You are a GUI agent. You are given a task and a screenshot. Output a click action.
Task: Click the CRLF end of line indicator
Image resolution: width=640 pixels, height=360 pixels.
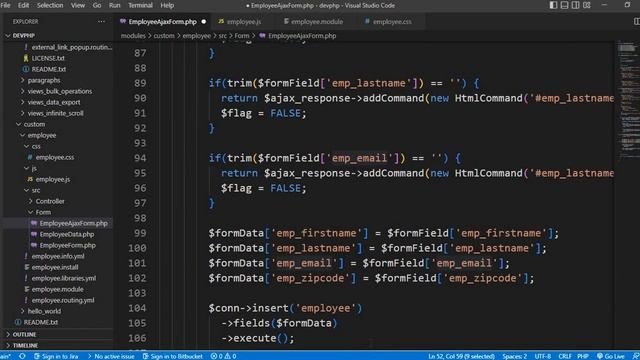coord(564,356)
